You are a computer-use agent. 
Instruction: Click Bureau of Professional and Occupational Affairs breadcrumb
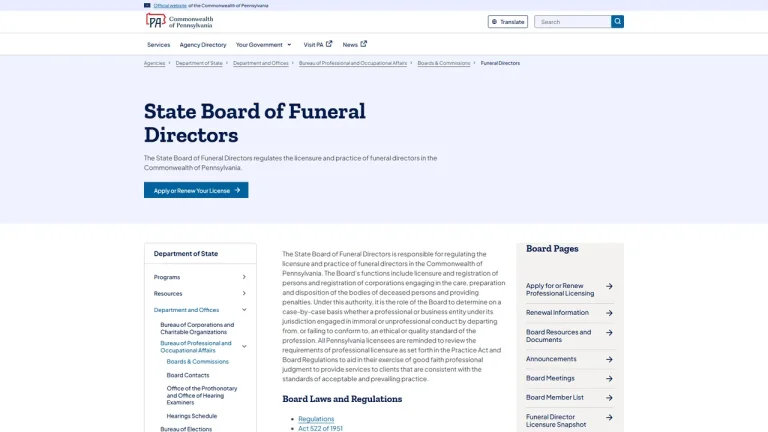coord(353,63)
